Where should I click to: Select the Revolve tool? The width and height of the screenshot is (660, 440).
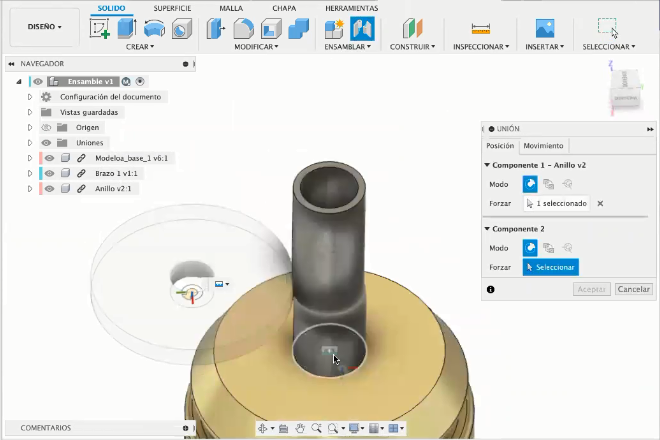154,29
